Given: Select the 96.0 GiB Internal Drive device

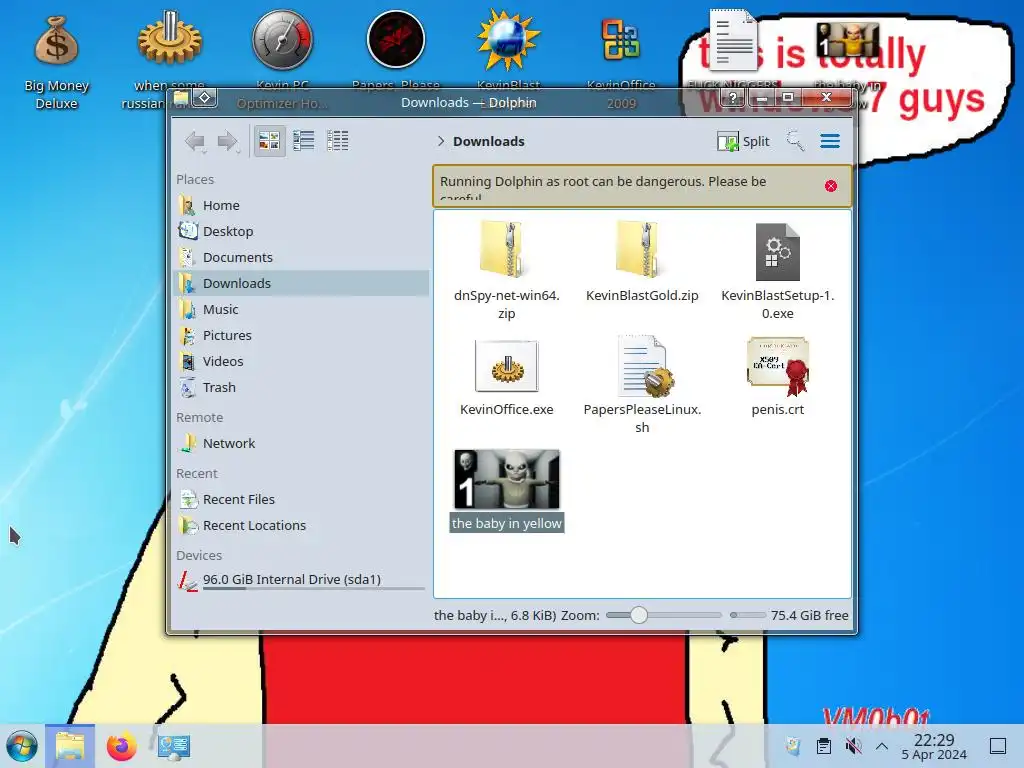Looking at the screenshot, I should [x=301, y=580].
